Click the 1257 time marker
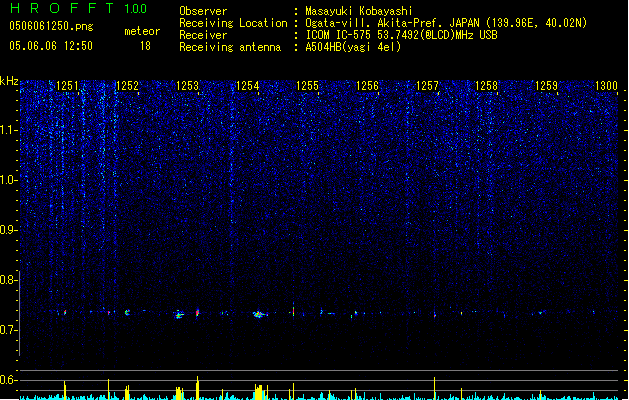629x400 pixels. click(x=428, y=86)
